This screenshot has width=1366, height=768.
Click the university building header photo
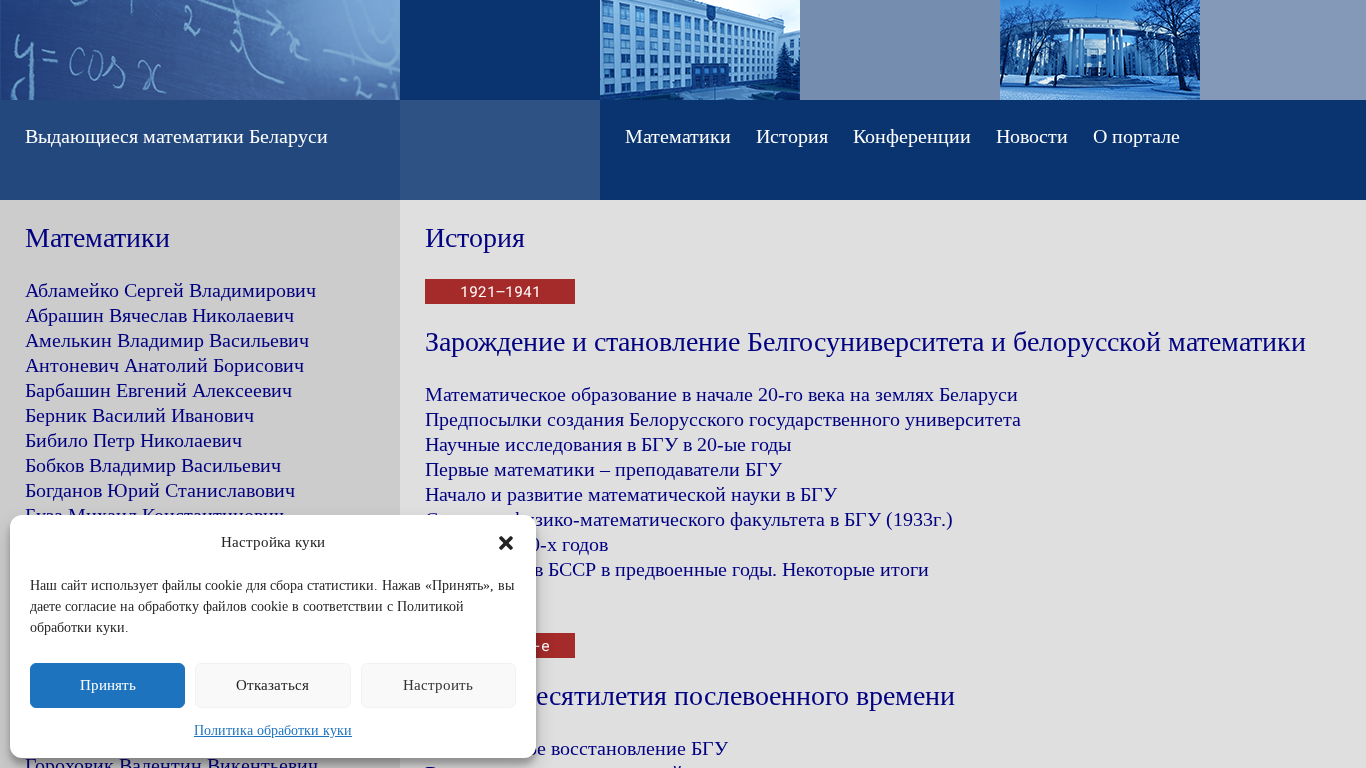click(x=700, y=50)
